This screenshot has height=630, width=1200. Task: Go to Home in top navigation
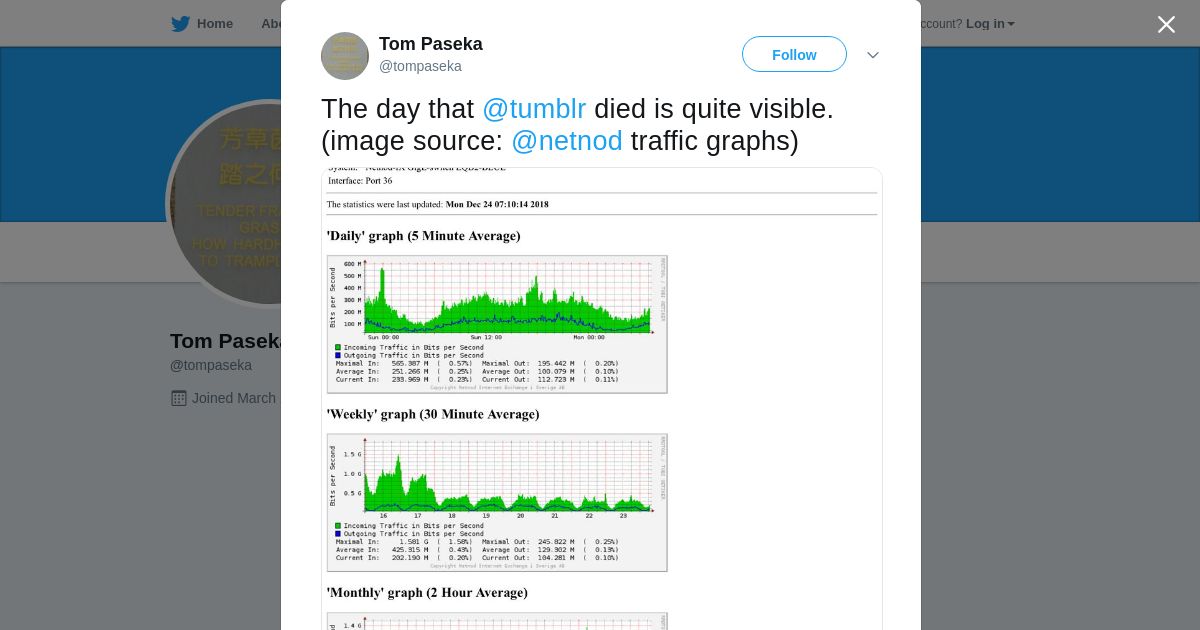pyautogui.click(x=214, y=24)
